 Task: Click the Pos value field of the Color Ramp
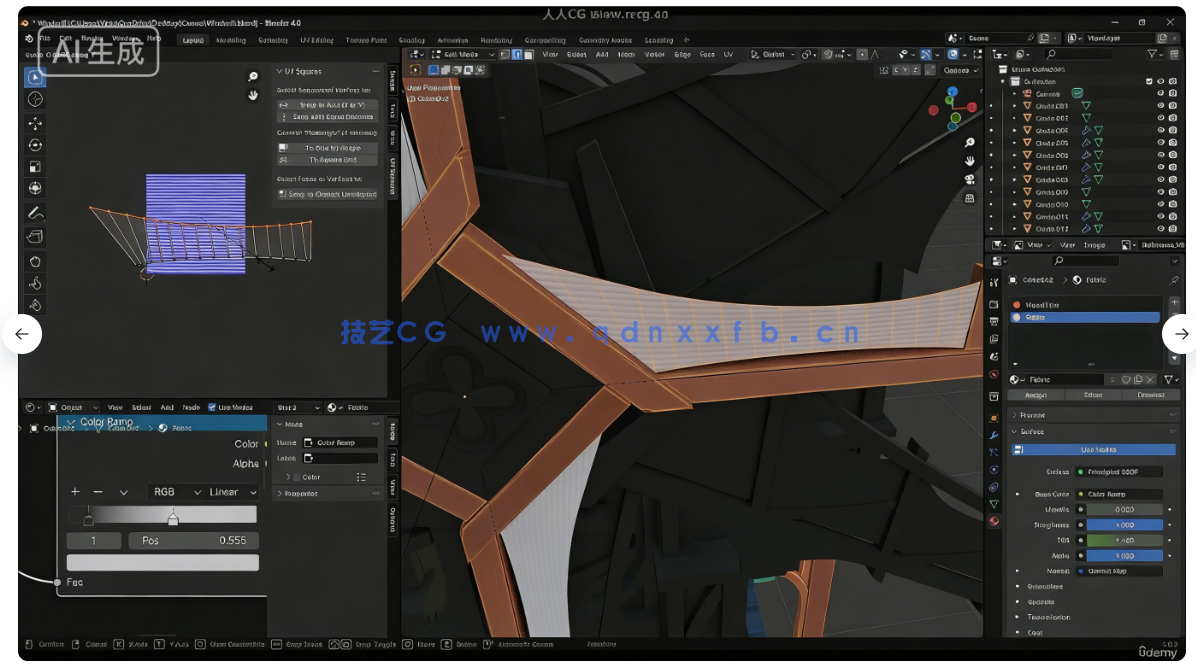coord(195,540)
